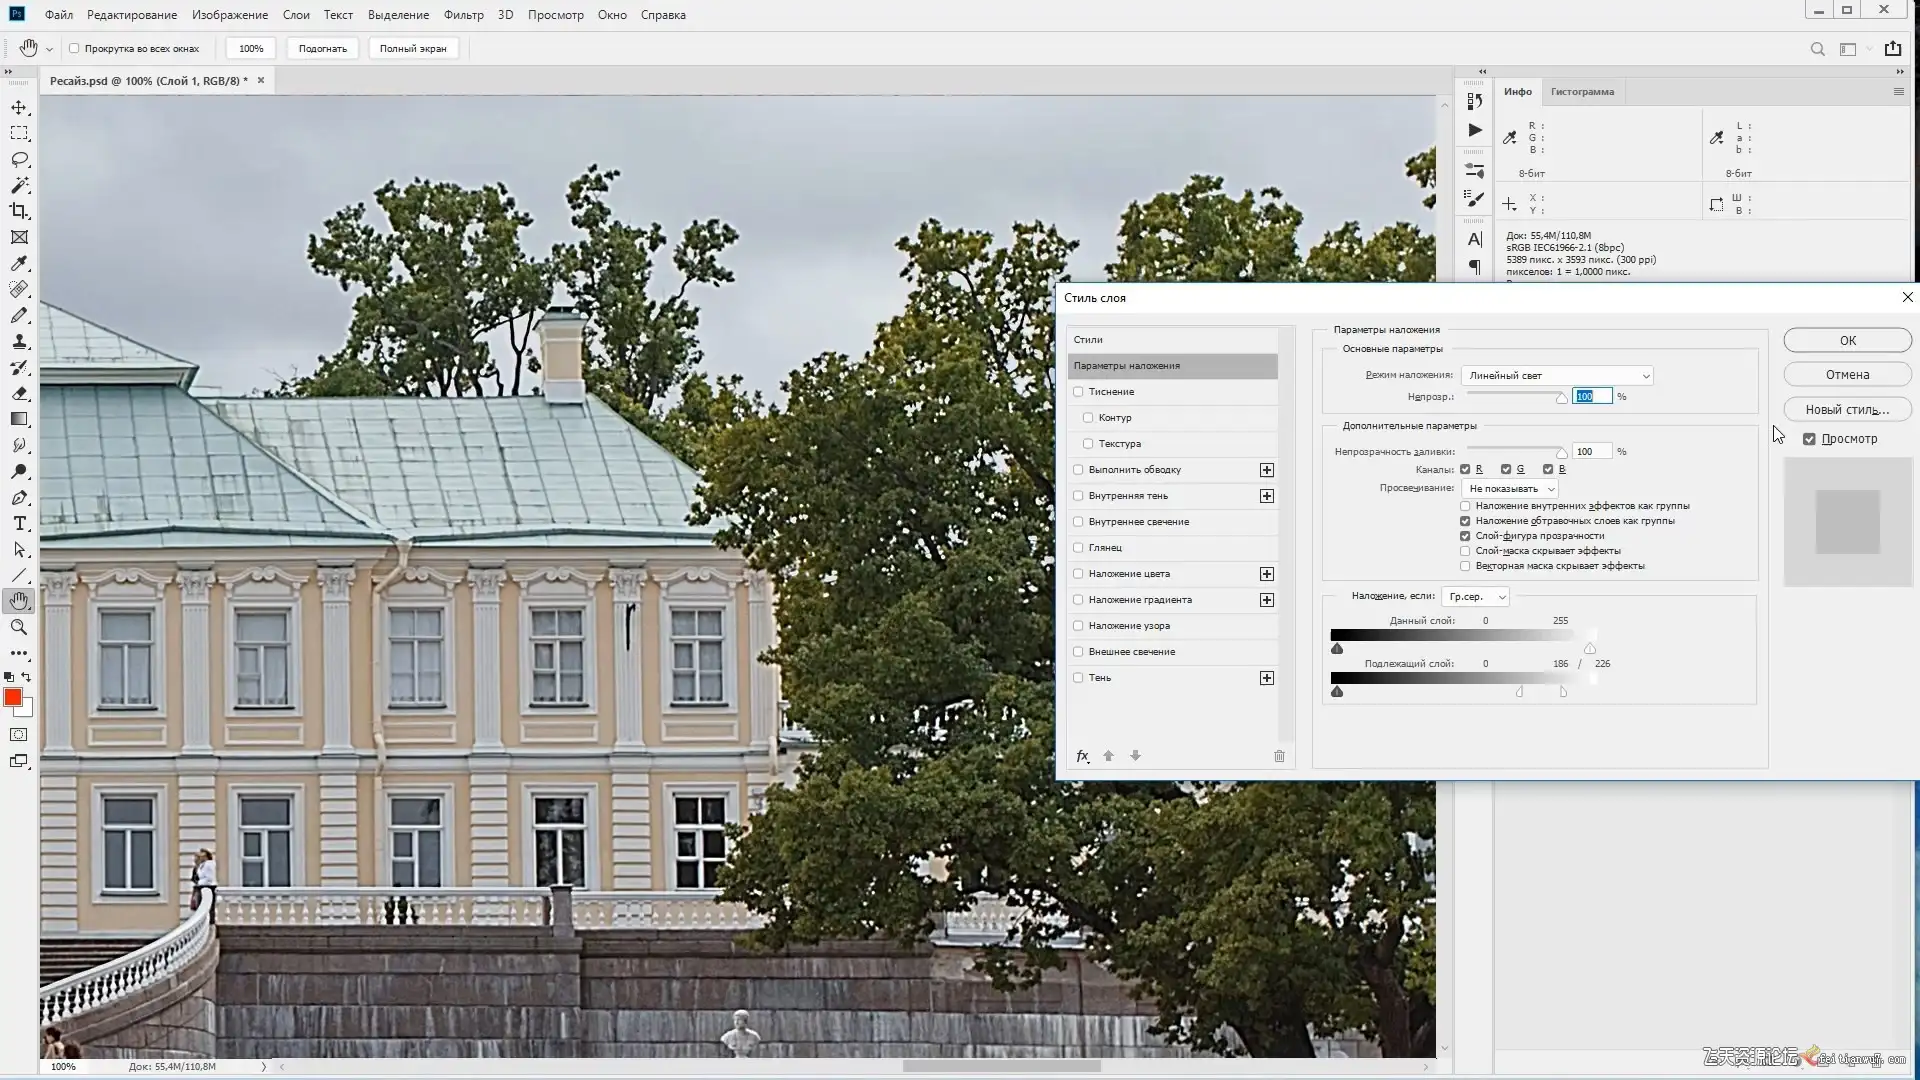The width and height of the screenshot is (1920, 1080).
Task: Open the Режим наложения blend mode dropdown
Action: click(1557, 375)
